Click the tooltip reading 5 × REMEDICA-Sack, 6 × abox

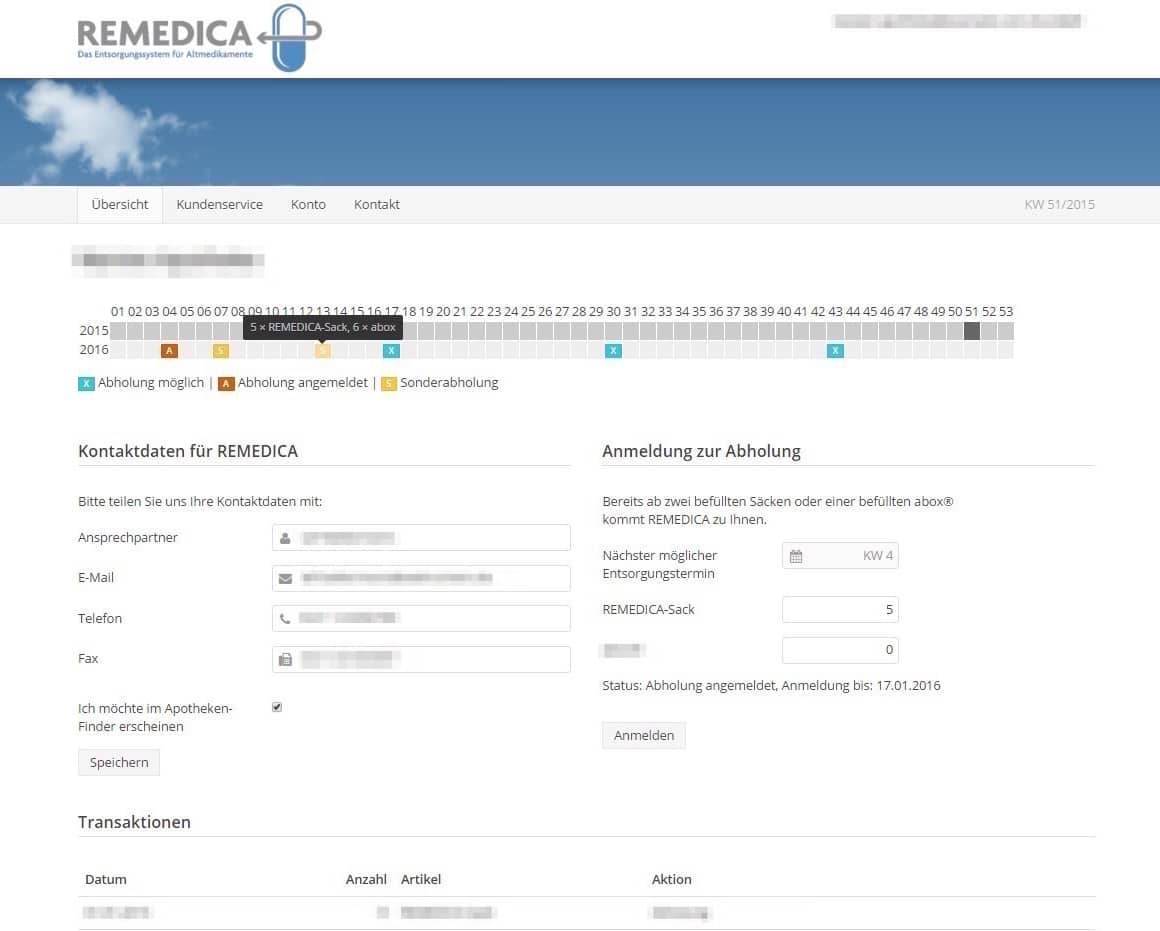click(323, 327)
